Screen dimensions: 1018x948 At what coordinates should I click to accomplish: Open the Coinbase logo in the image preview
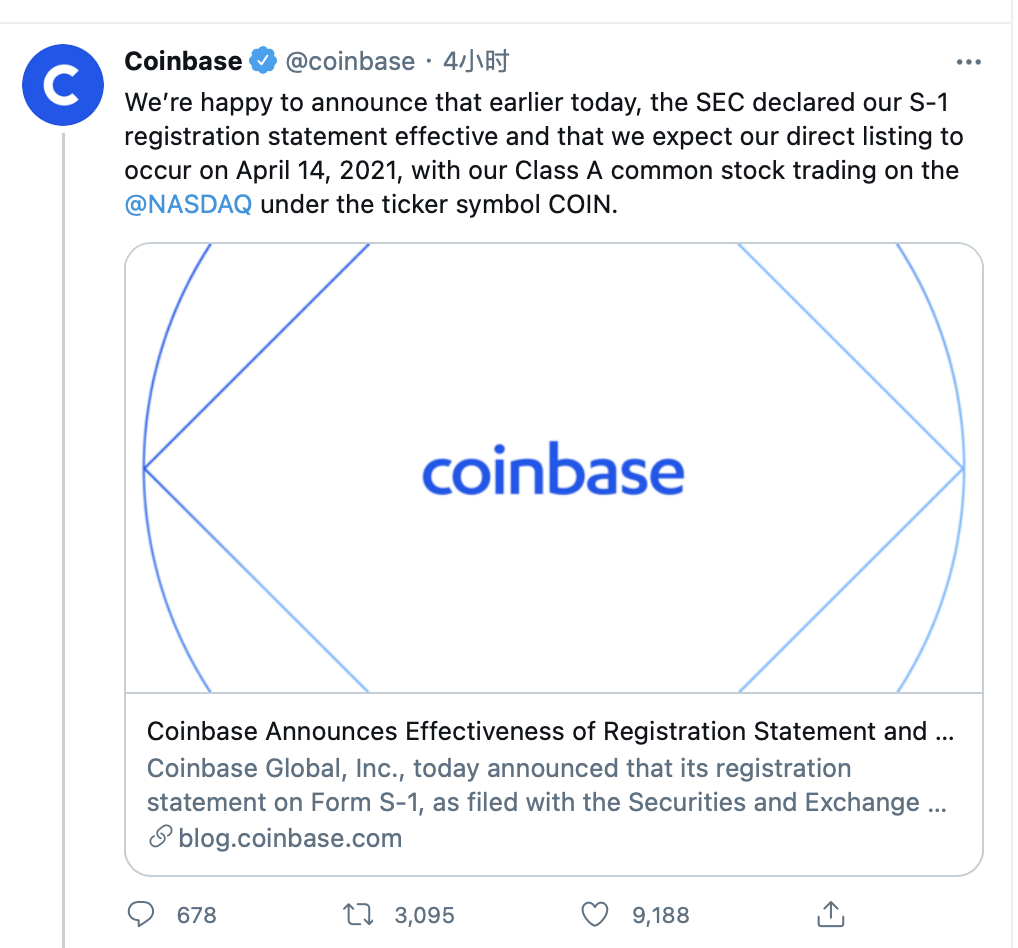[554, 469]
